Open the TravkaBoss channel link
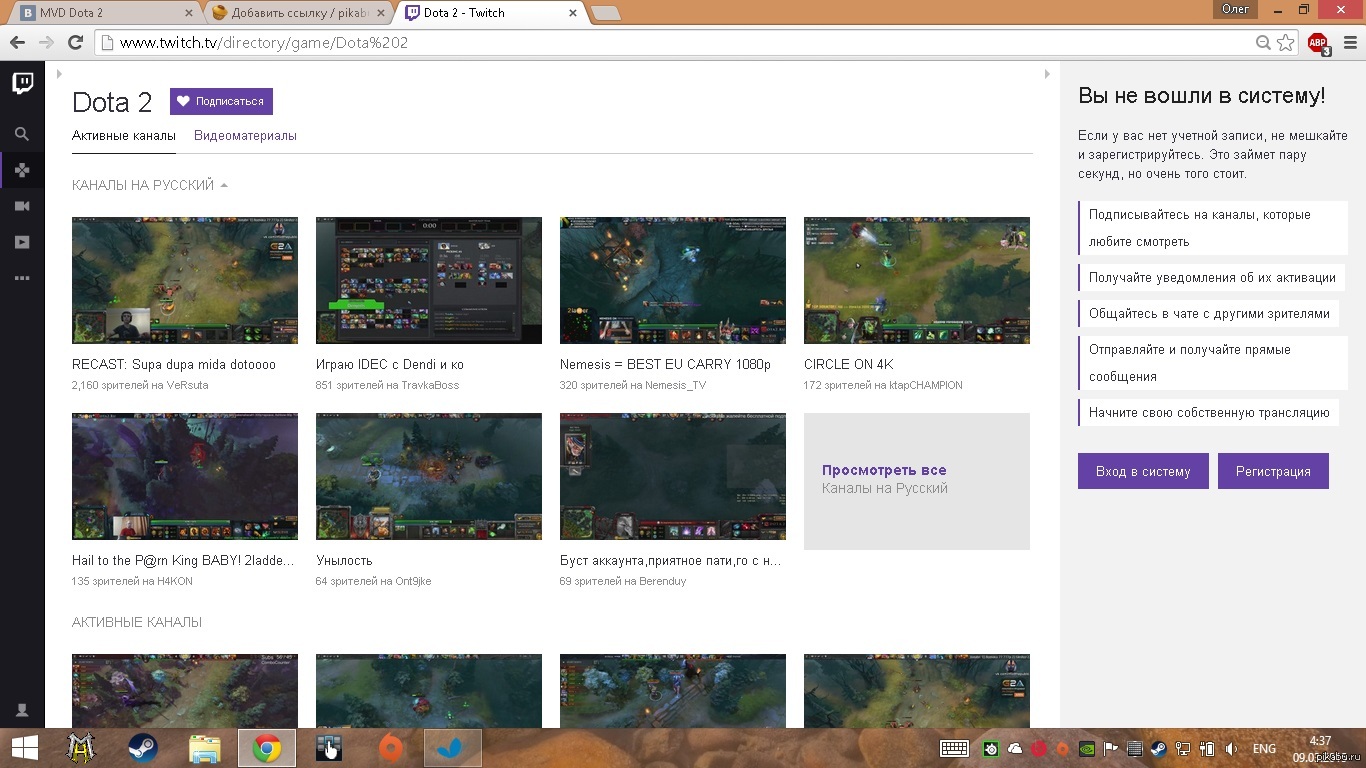The width and height of the screenshot is (1366, 768). coord(430,385)
